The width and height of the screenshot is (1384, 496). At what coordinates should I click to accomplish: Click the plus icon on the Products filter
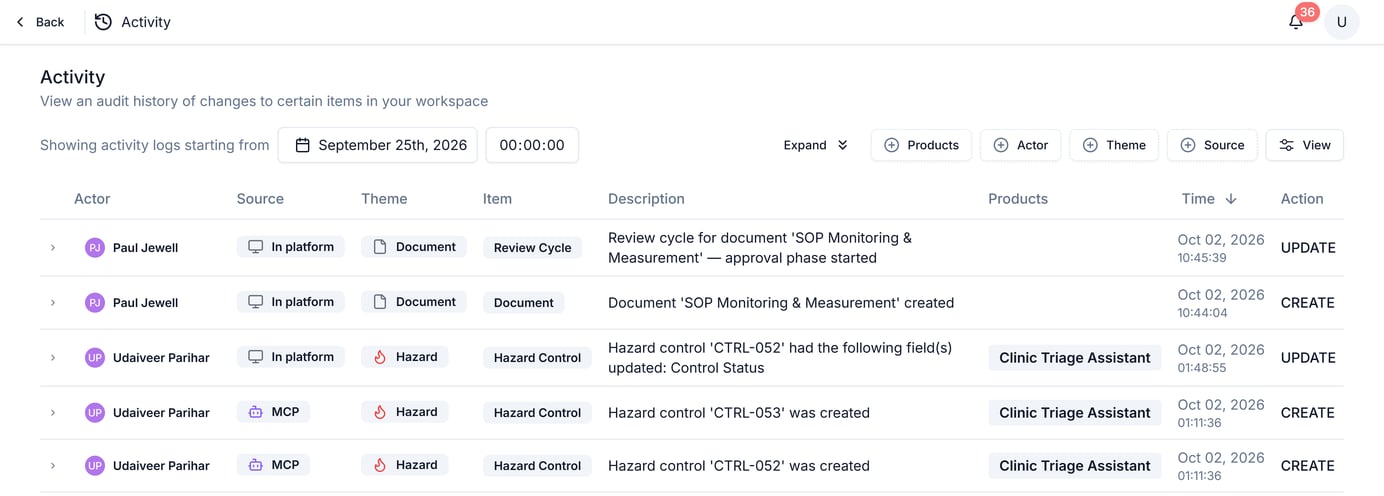pos(892,145)
